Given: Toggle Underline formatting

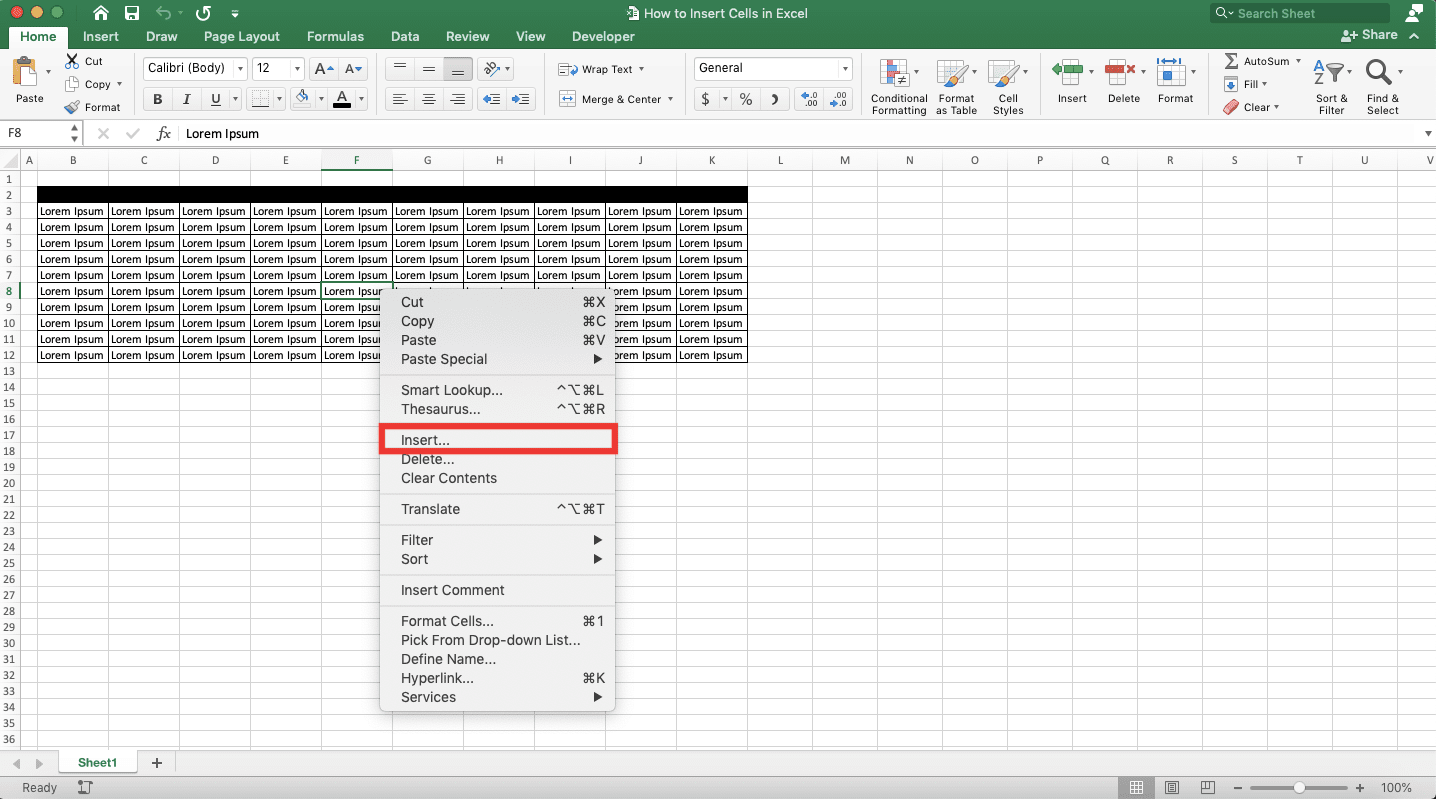Looking at the screenshot, I should coord(214,99).
